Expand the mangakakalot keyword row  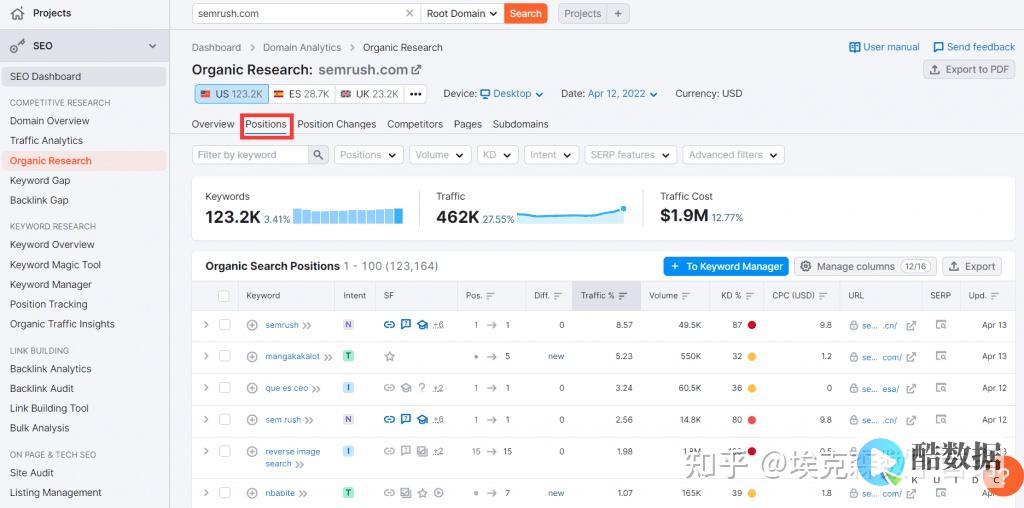point(206,356)
